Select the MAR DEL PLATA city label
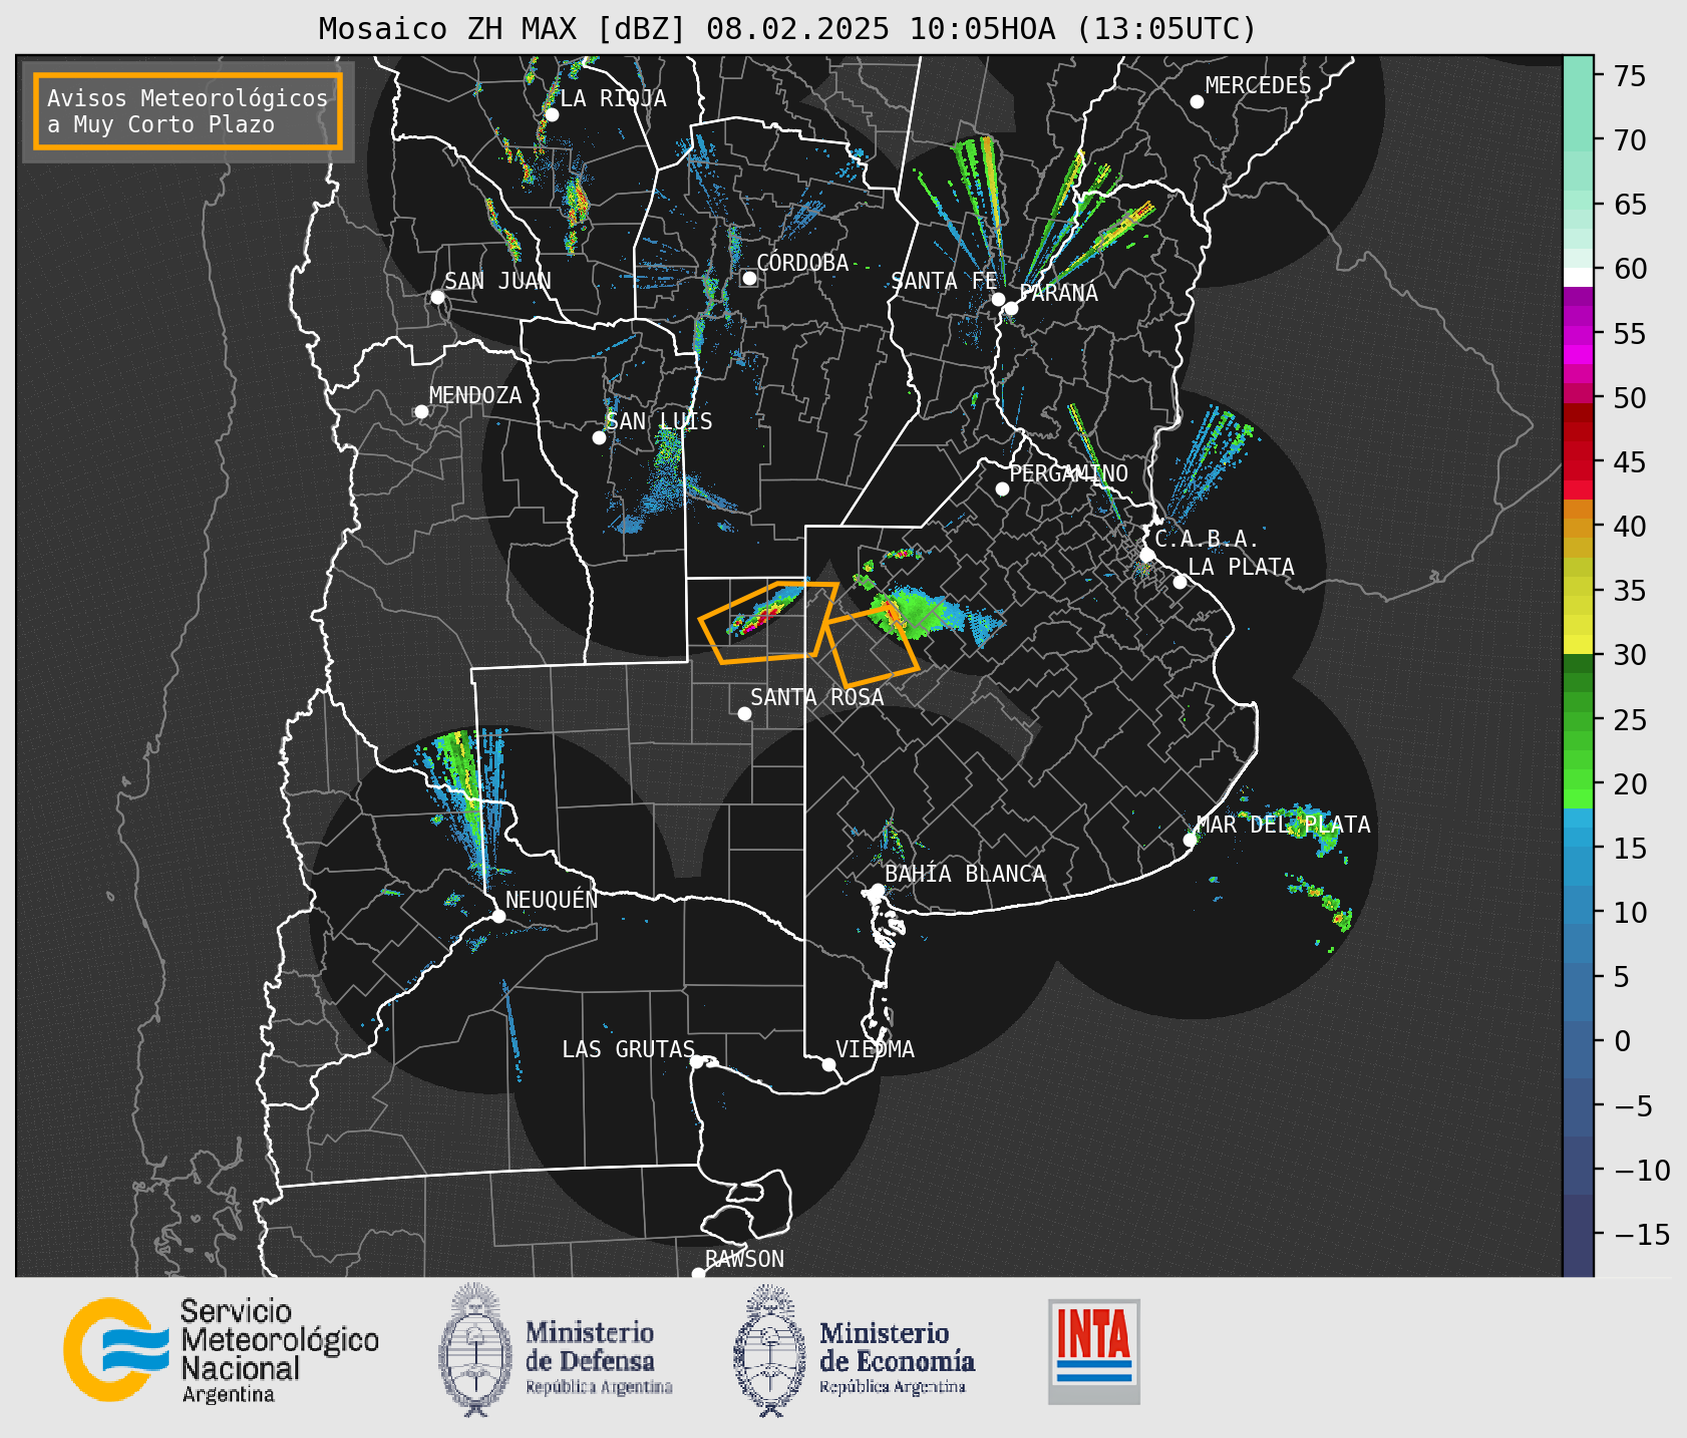1687x1438 pixels. (1283, 825)
